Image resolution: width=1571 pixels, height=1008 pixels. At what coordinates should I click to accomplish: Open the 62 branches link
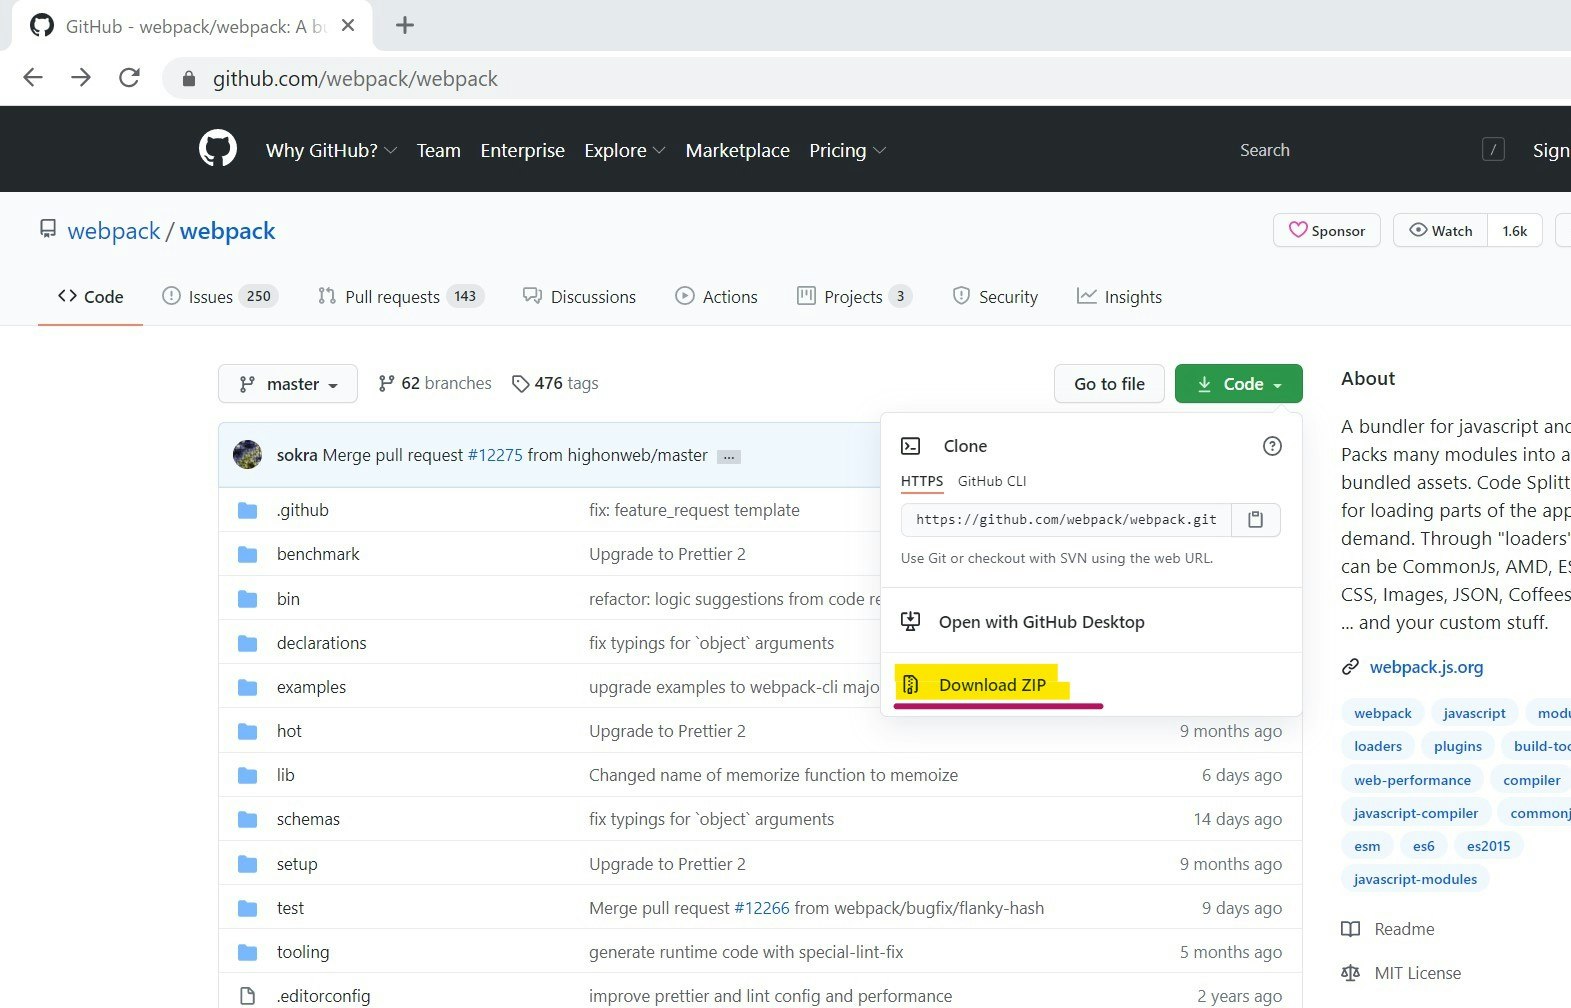[x=435, y=383]
